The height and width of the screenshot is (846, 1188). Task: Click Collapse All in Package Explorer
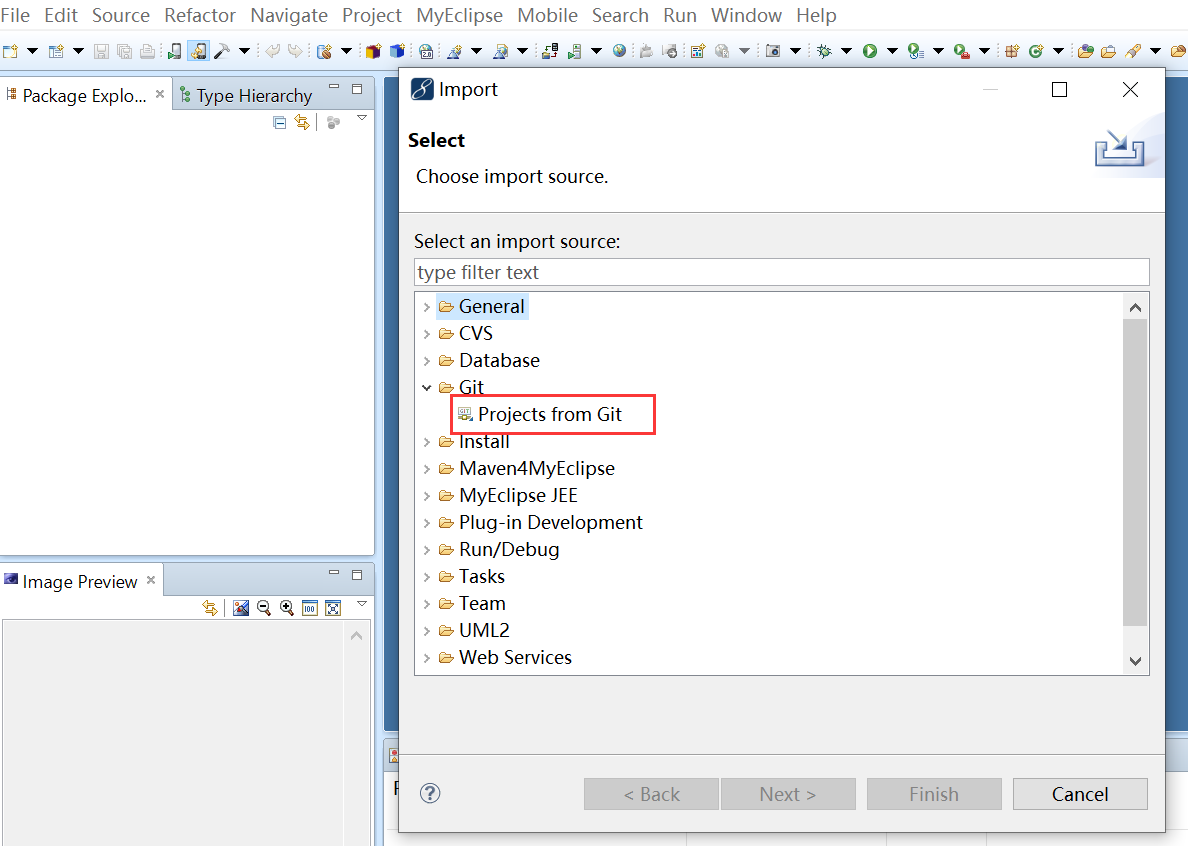[280, 122]
